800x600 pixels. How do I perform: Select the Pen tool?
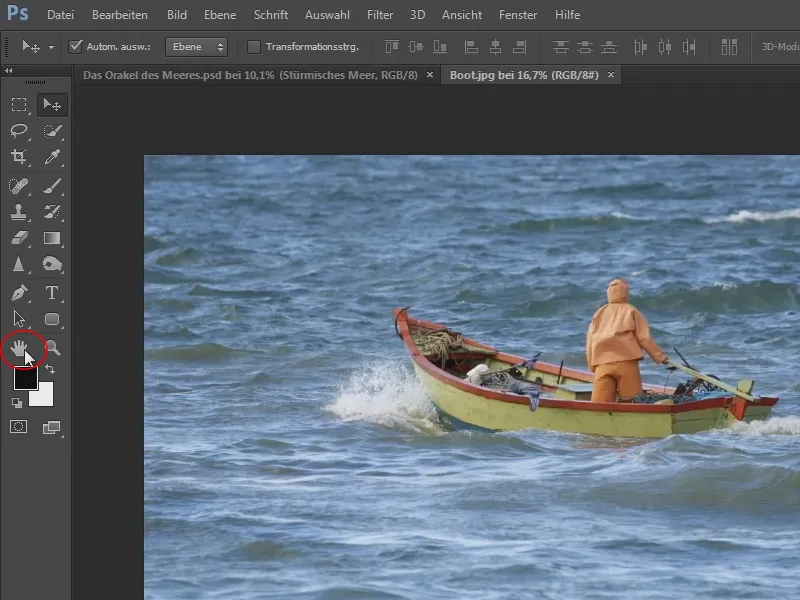(19, 293)
